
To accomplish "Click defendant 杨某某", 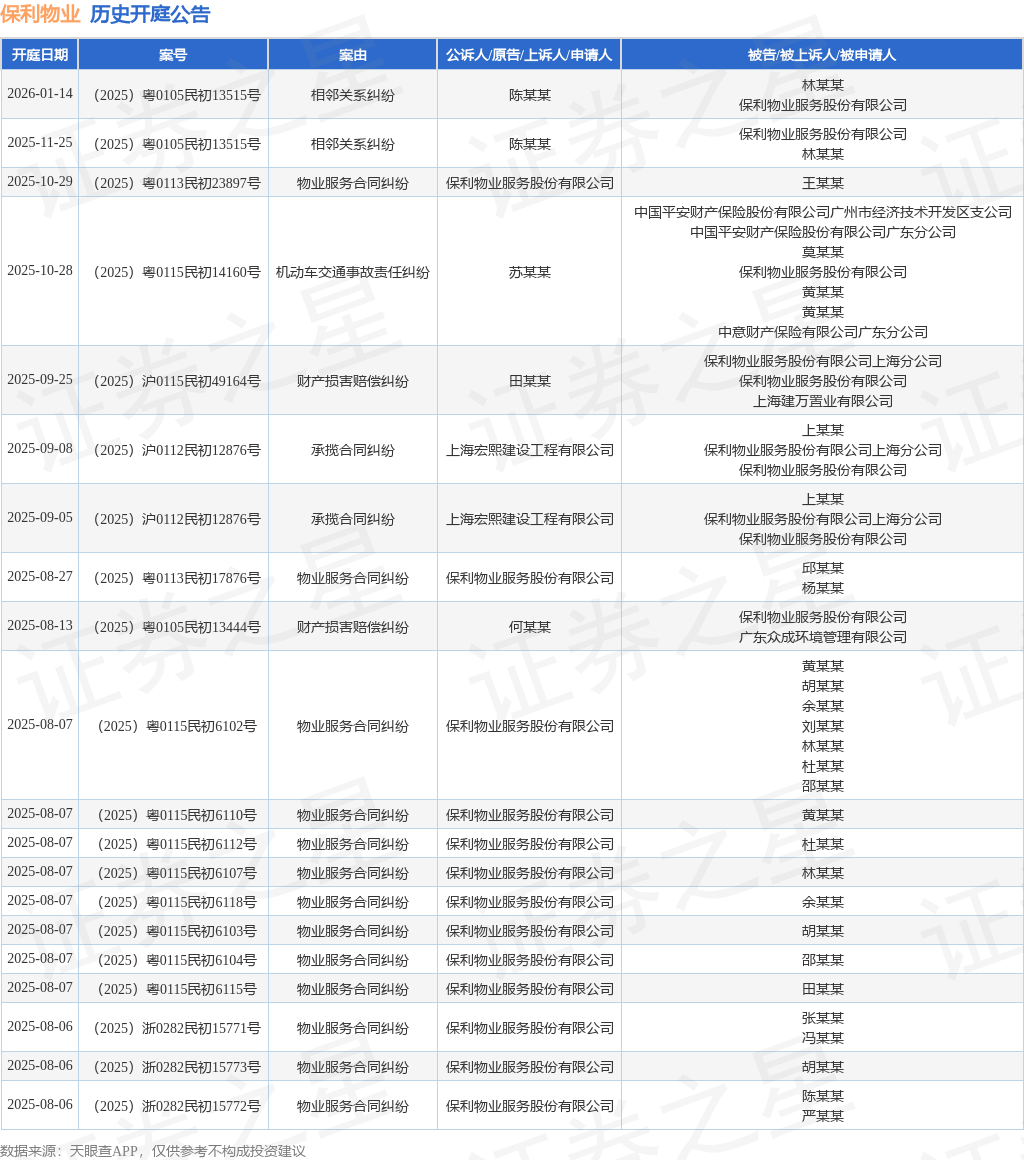I will click(823, 588).
